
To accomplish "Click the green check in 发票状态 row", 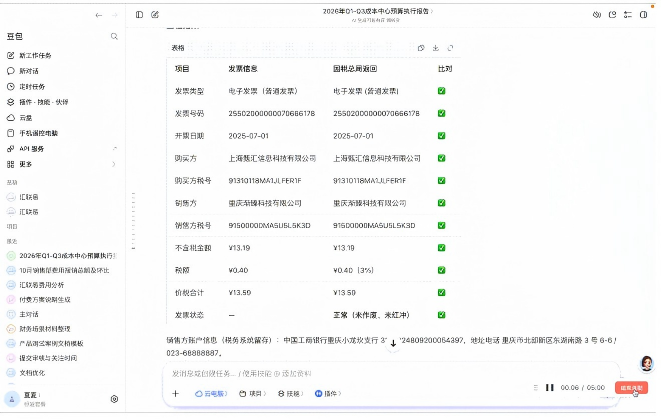I will point(441,315).
